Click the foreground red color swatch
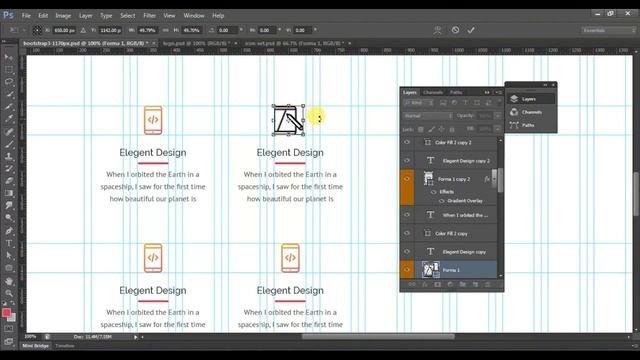Viewport: 640px width, 360px height. (6, 313)
